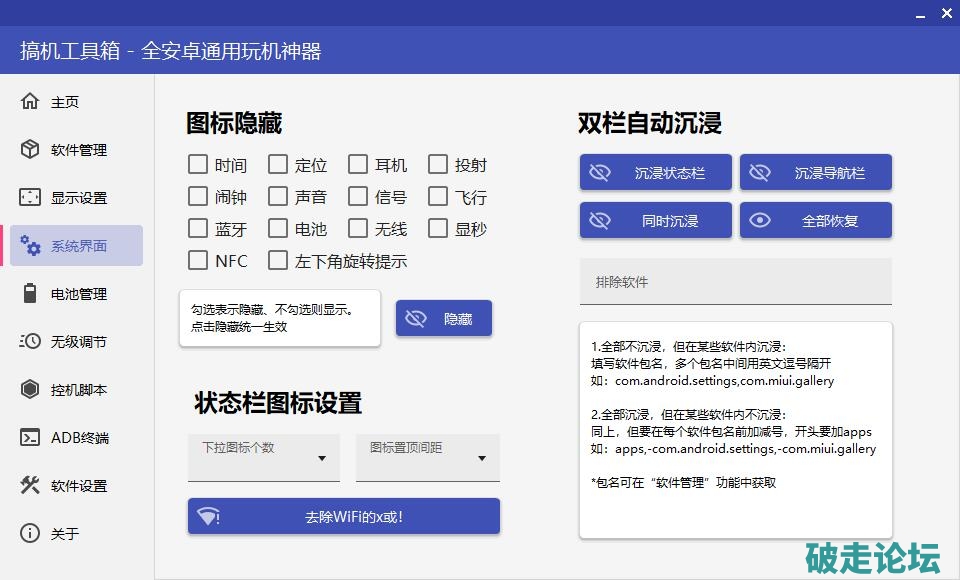Expand the 下拉图标个数 dropdown

click(x=264, y=458)
